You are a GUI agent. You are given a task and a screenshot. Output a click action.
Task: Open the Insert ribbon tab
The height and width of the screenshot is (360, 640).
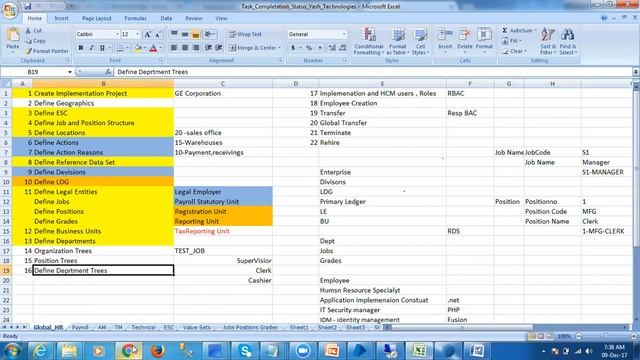click(x=62, y=18)
